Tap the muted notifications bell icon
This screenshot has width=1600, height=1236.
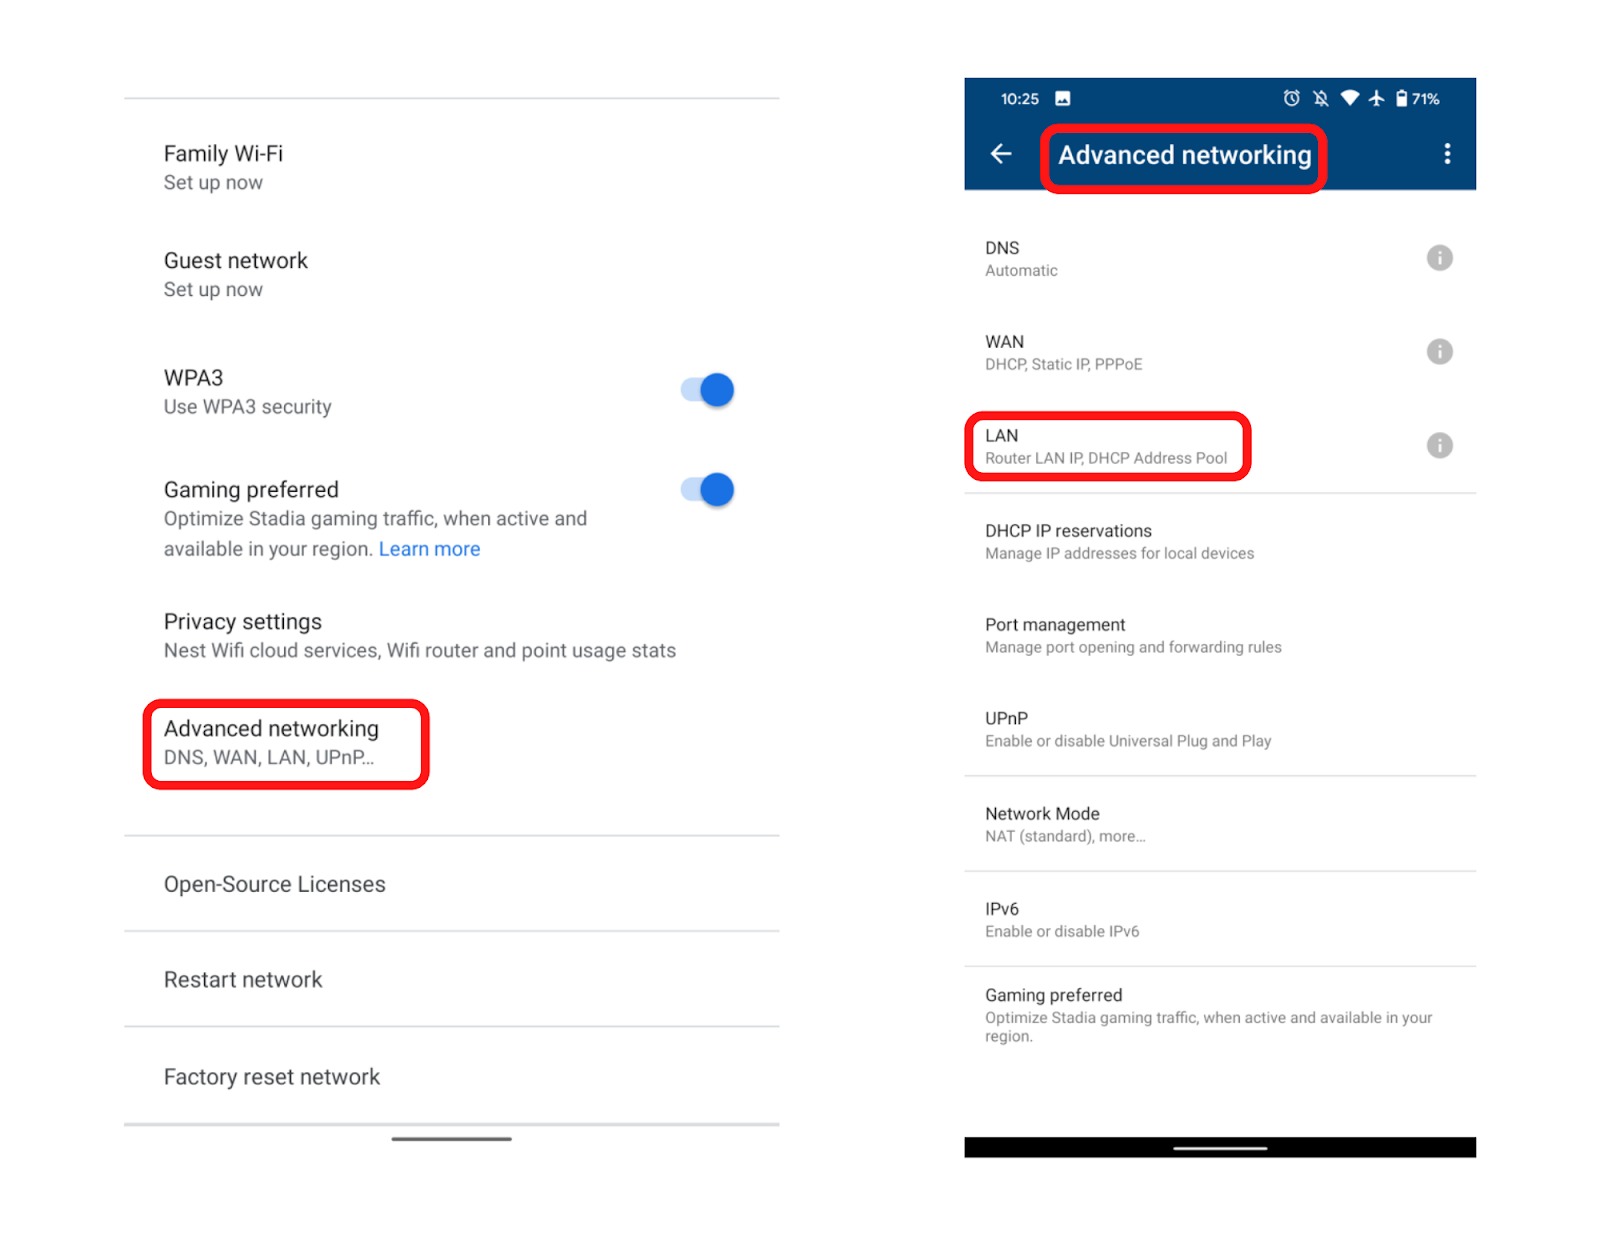(x=1320, y=98)
